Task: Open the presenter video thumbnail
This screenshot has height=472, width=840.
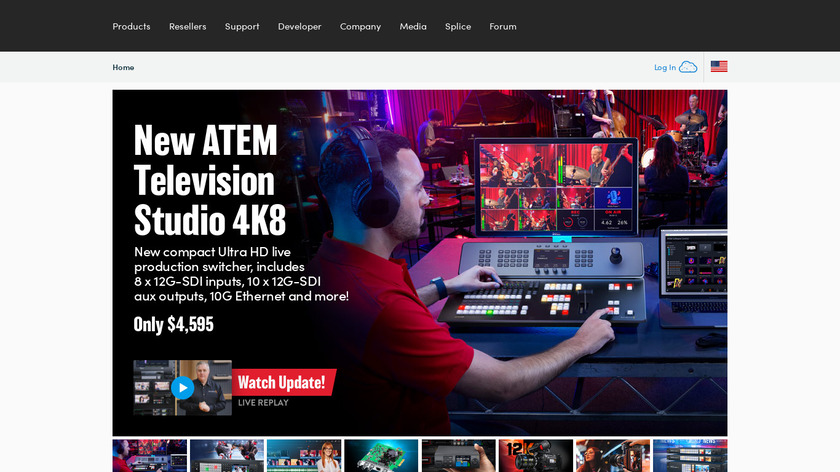Action: (x=183, y=387)
